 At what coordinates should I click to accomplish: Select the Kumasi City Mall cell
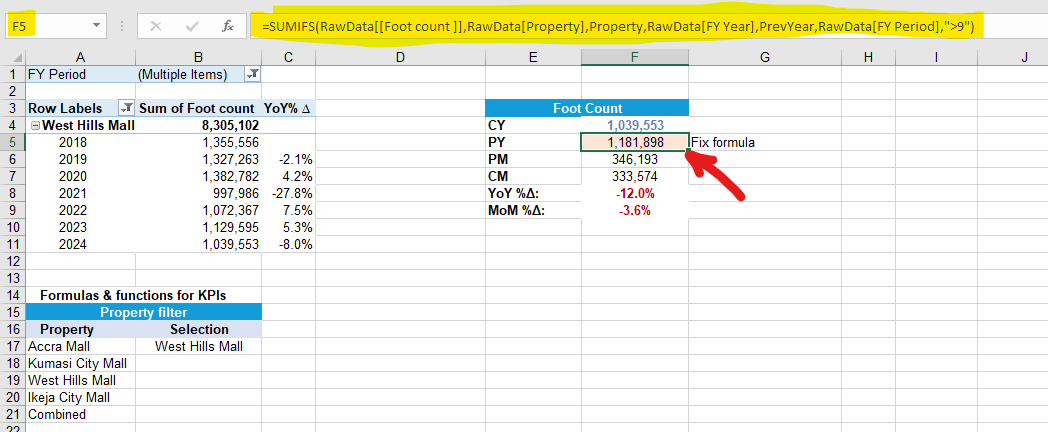pyautogui.click(x=80, y=363)
